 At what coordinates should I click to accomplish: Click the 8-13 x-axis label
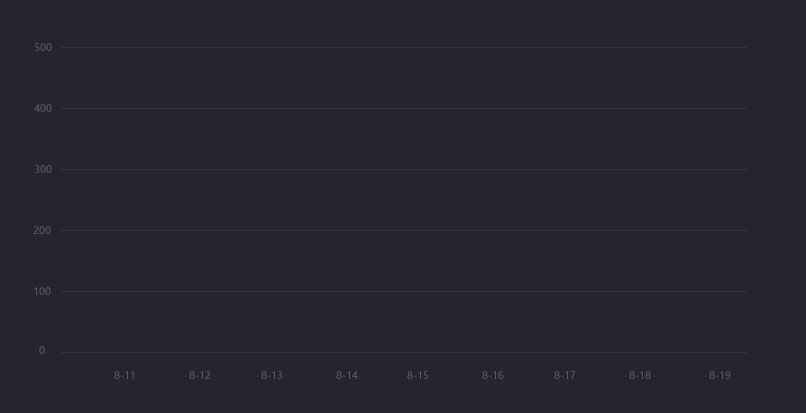point(271,375)
